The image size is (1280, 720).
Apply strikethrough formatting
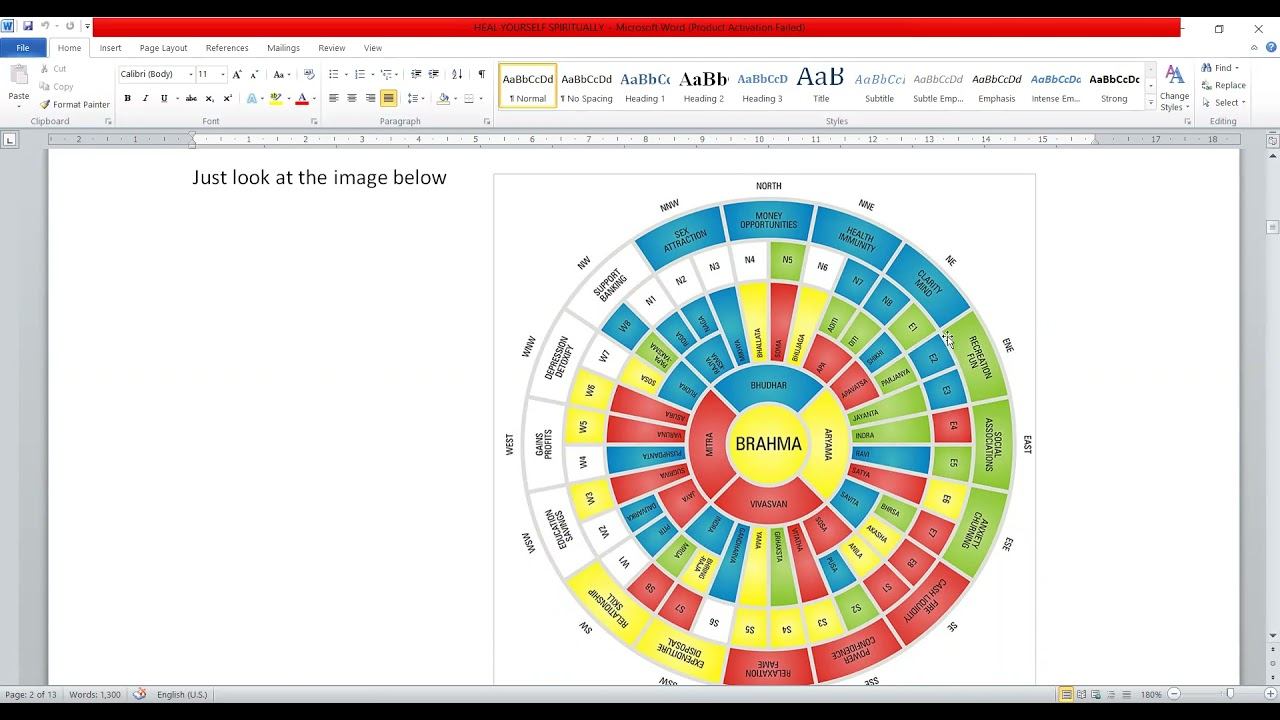coord(191,98)
